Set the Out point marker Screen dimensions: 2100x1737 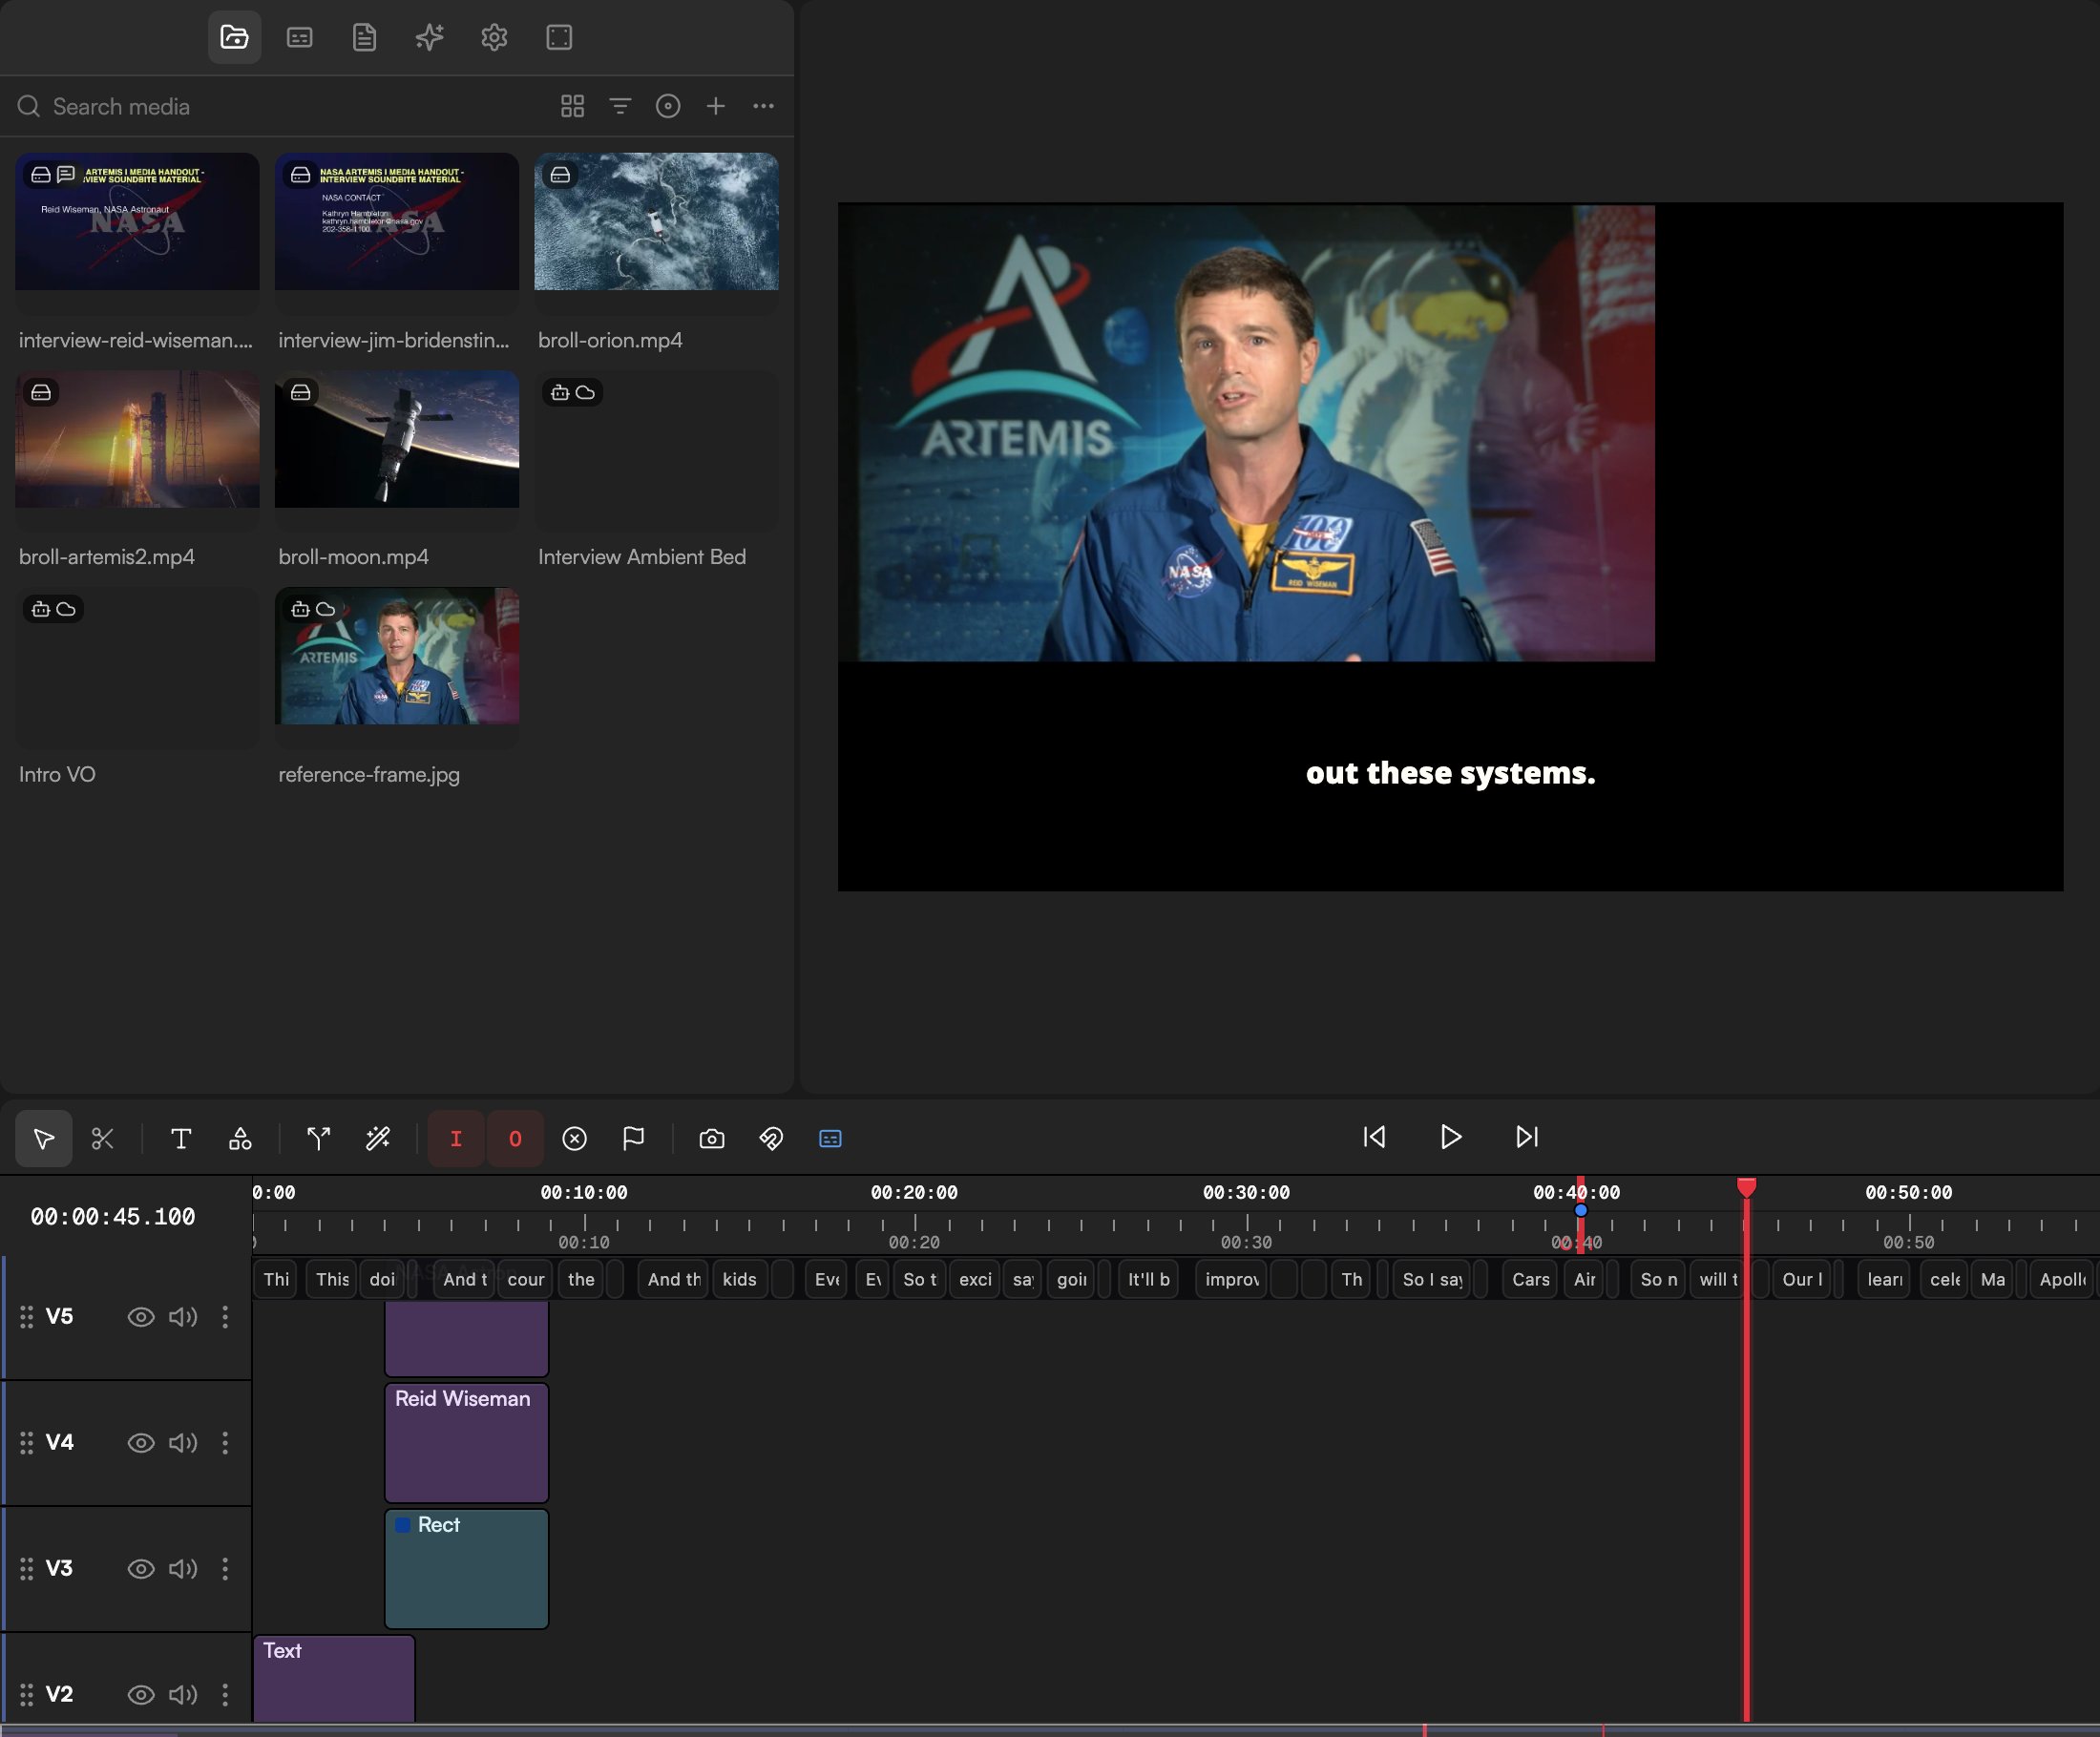click(515, 1138)
